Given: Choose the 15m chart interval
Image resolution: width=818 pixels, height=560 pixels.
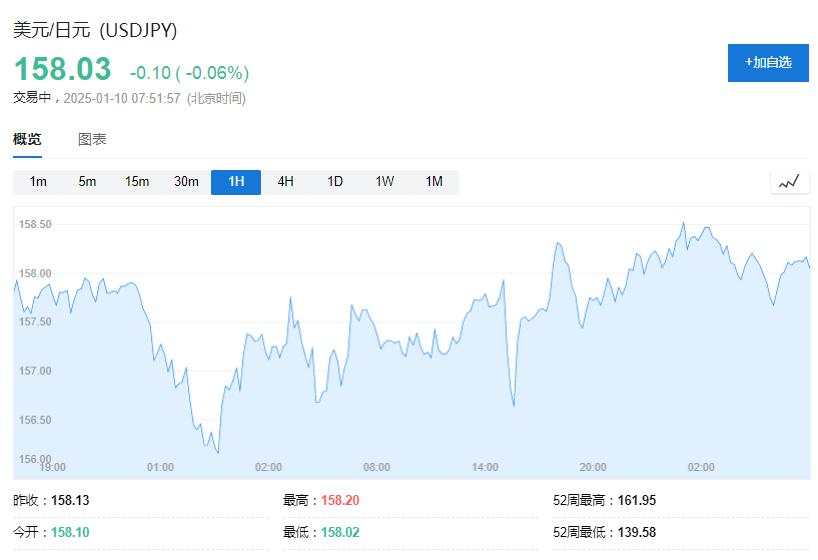Looking at the screenshot, I should pos(137,182).
